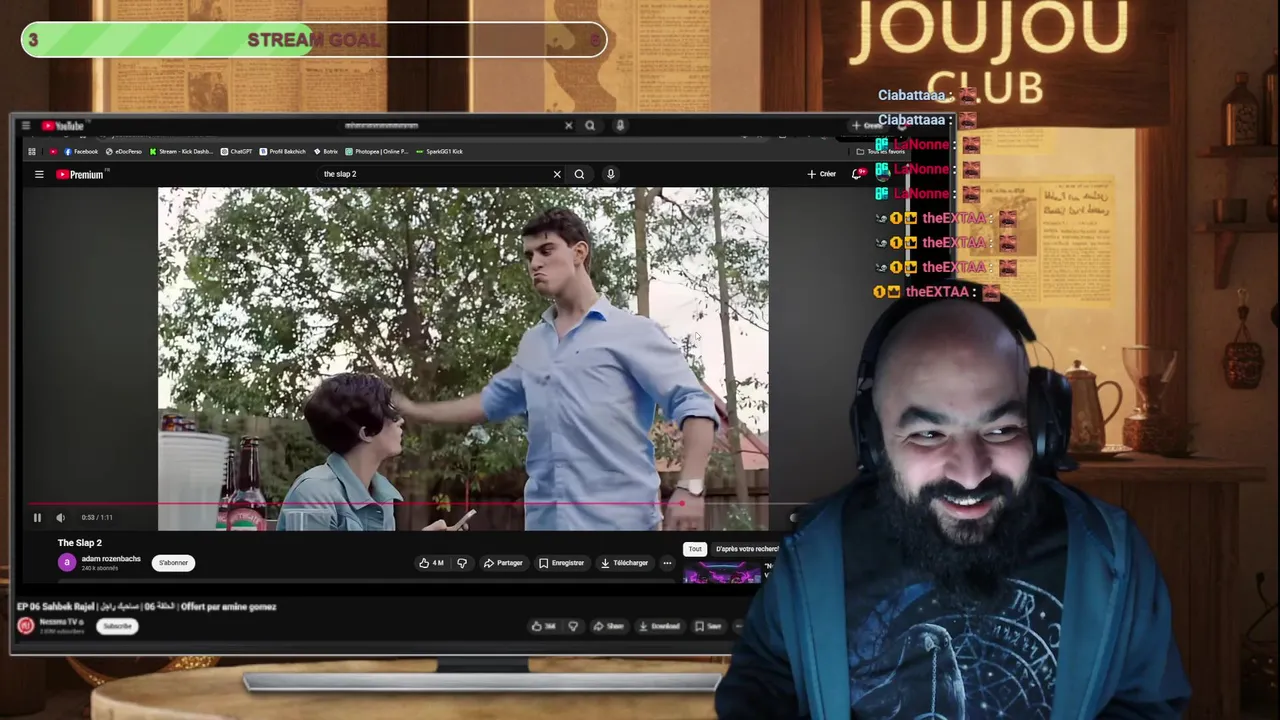Open the ChatGPT bookmark

(x=237, y=152)
